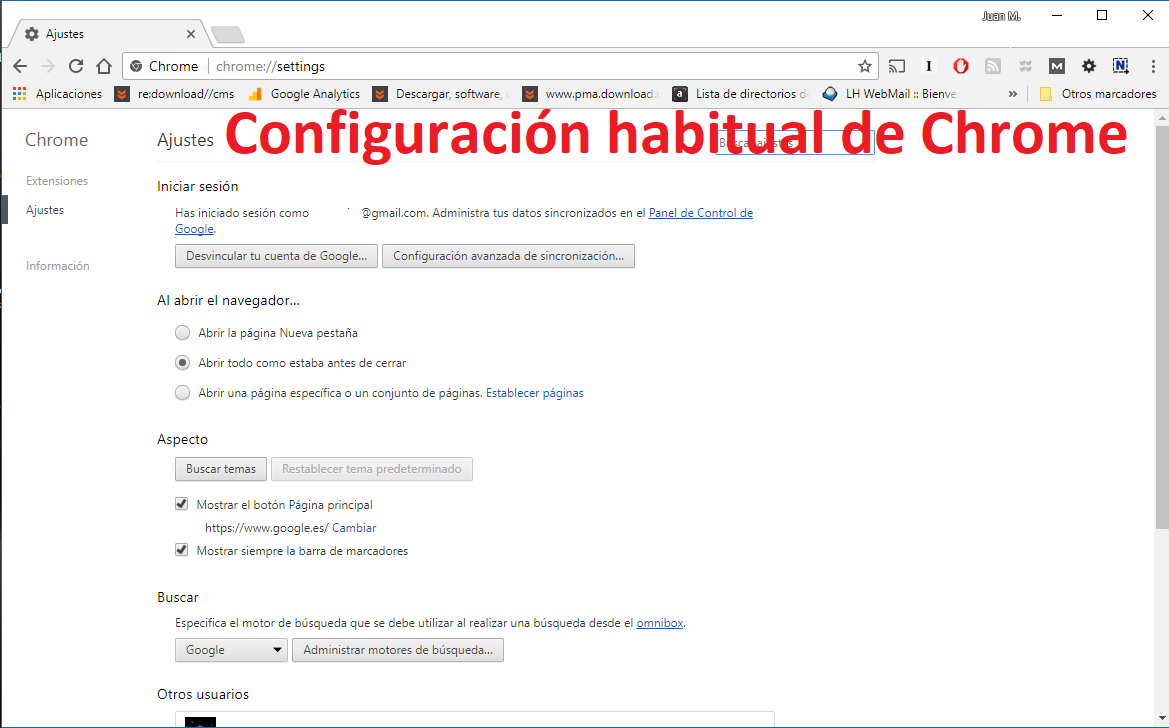
Task: Close the Ajustes tab
Action: [191, 34]
